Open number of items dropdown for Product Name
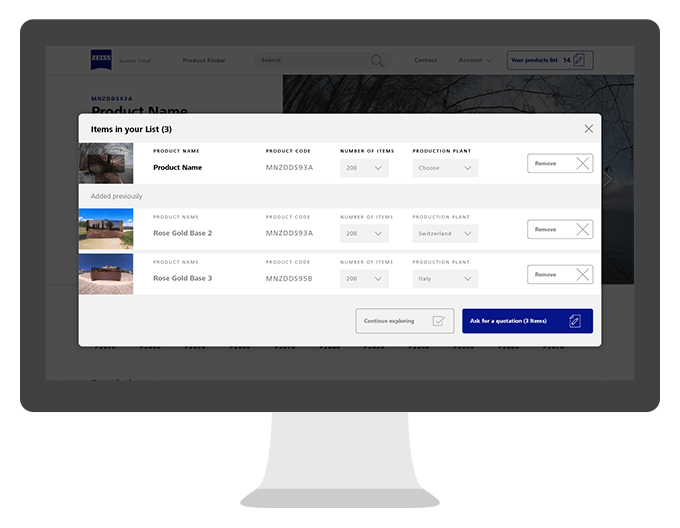Viewport: 680px width, 528px height. 364,168
